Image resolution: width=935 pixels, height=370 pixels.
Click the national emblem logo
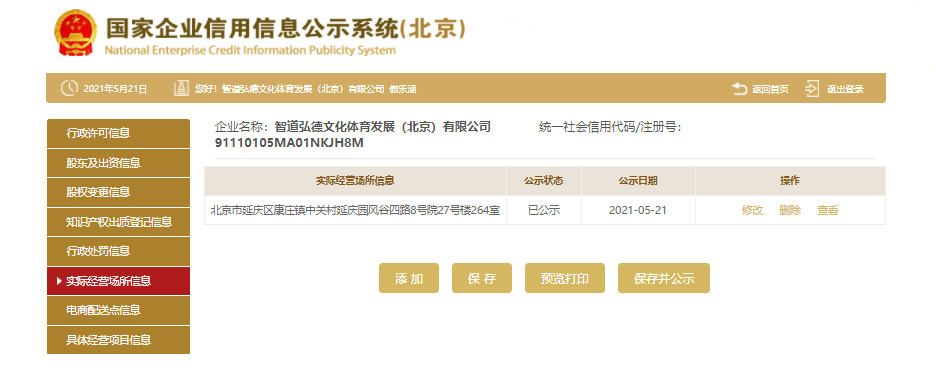pos(74,33)
